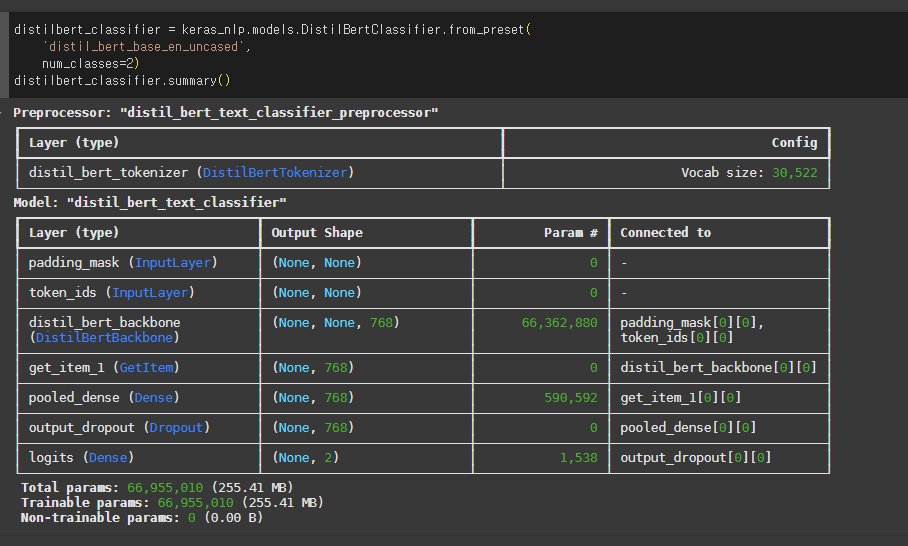Click the DistilBertBackbone type text
The image size is (908, 546).
(104, 338)
